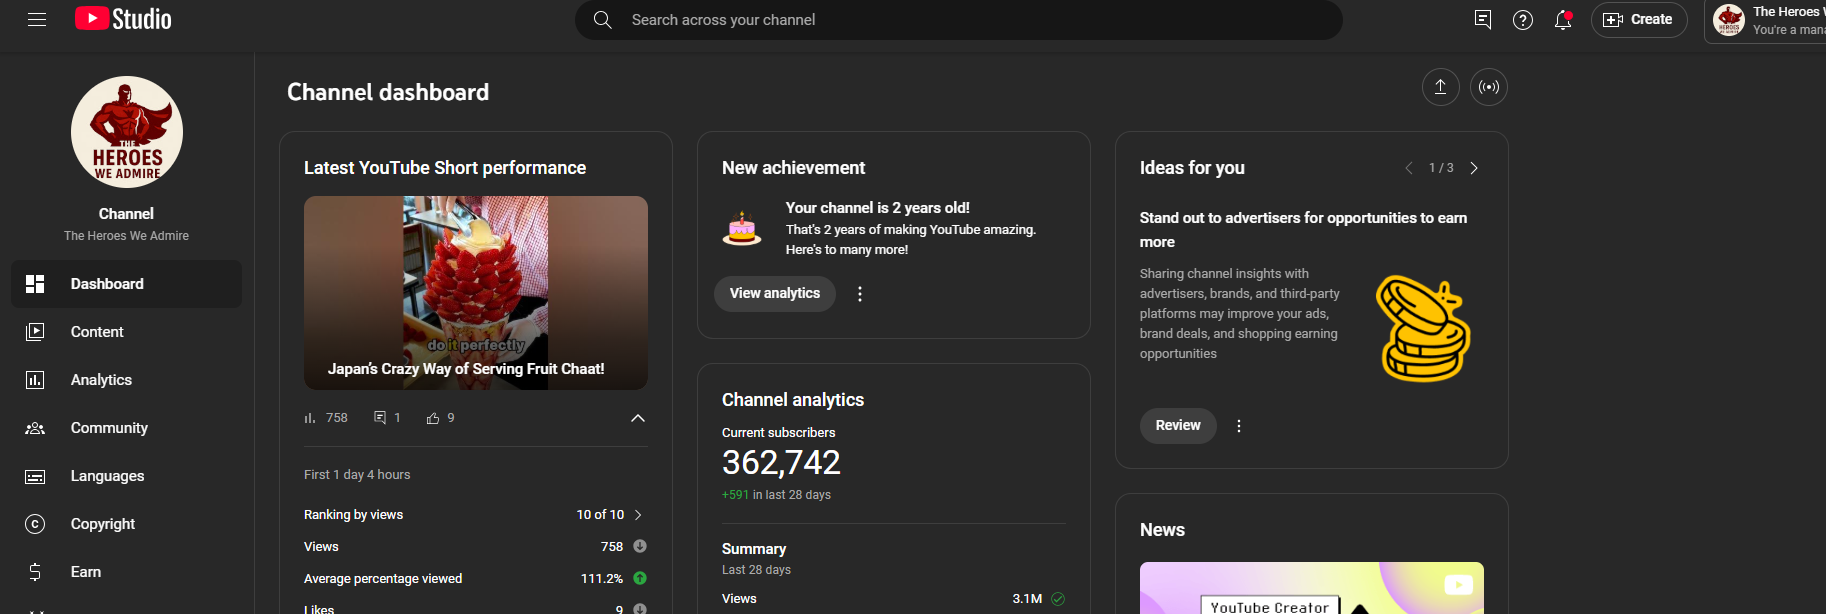Click the Review button

(1178, 426)
